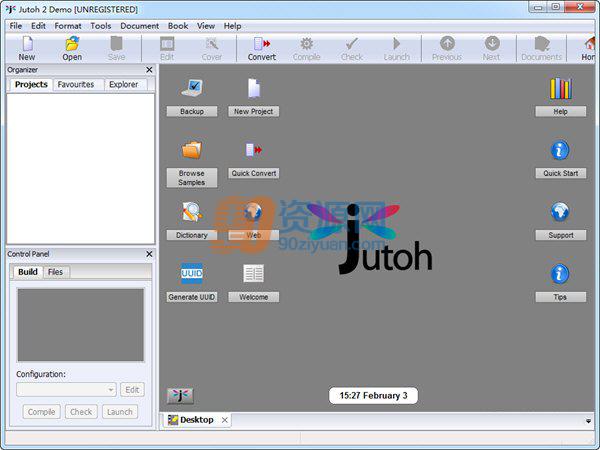Click the Quick Convert button label
This screenshot has width=600, height=450.
pyautogui.click(x=253, y=173)
